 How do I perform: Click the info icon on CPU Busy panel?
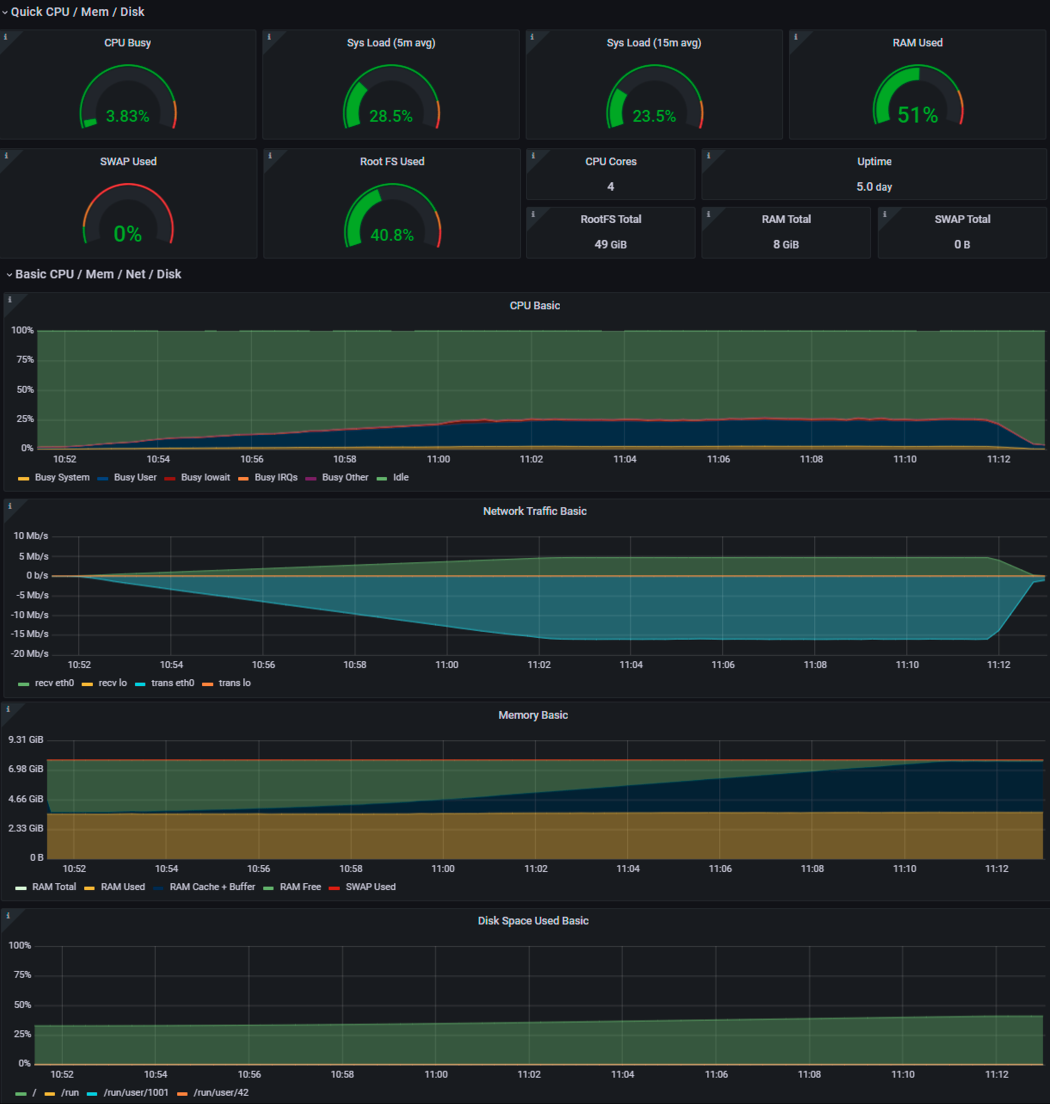click(x=6, y=36)
